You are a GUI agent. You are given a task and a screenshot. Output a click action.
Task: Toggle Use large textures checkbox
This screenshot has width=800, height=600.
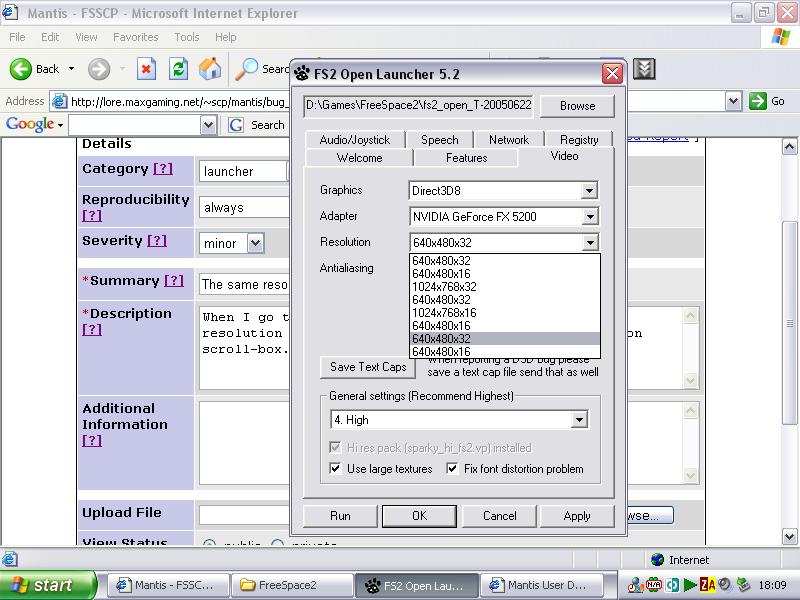click(x=335, y=468)
